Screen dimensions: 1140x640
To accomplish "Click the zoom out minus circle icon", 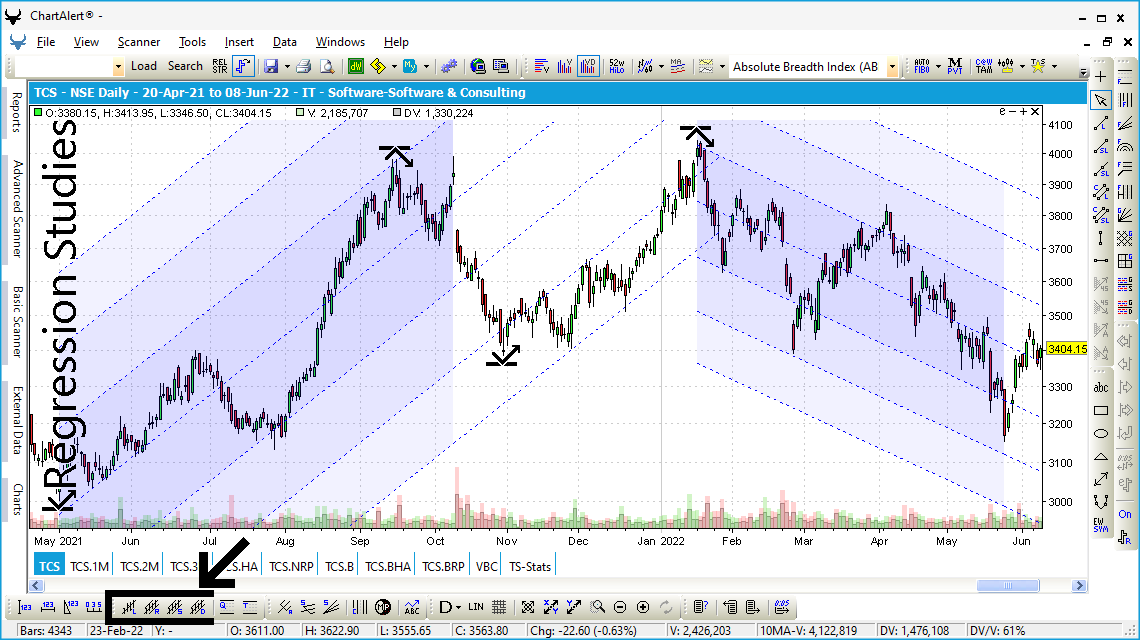I will tap(620, 607).
